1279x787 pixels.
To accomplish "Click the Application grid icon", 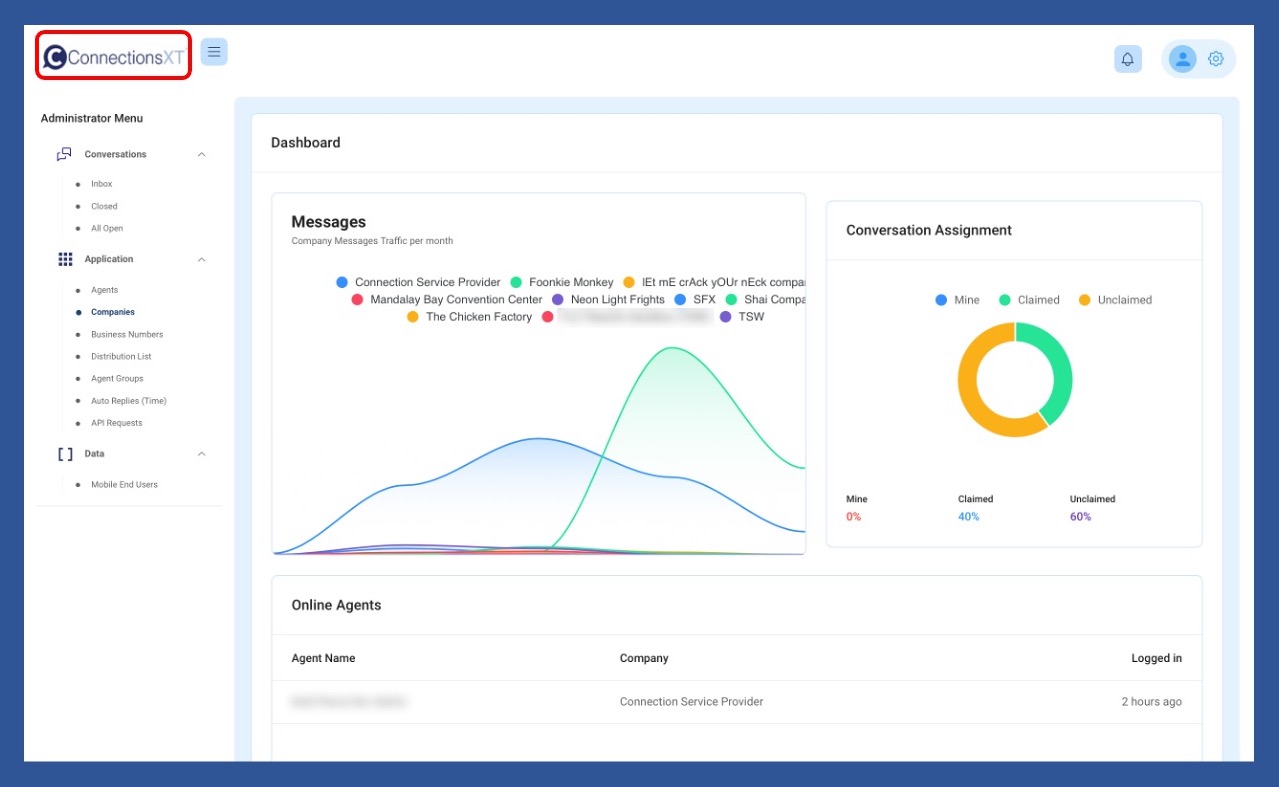I will click(x=65, y=259).
